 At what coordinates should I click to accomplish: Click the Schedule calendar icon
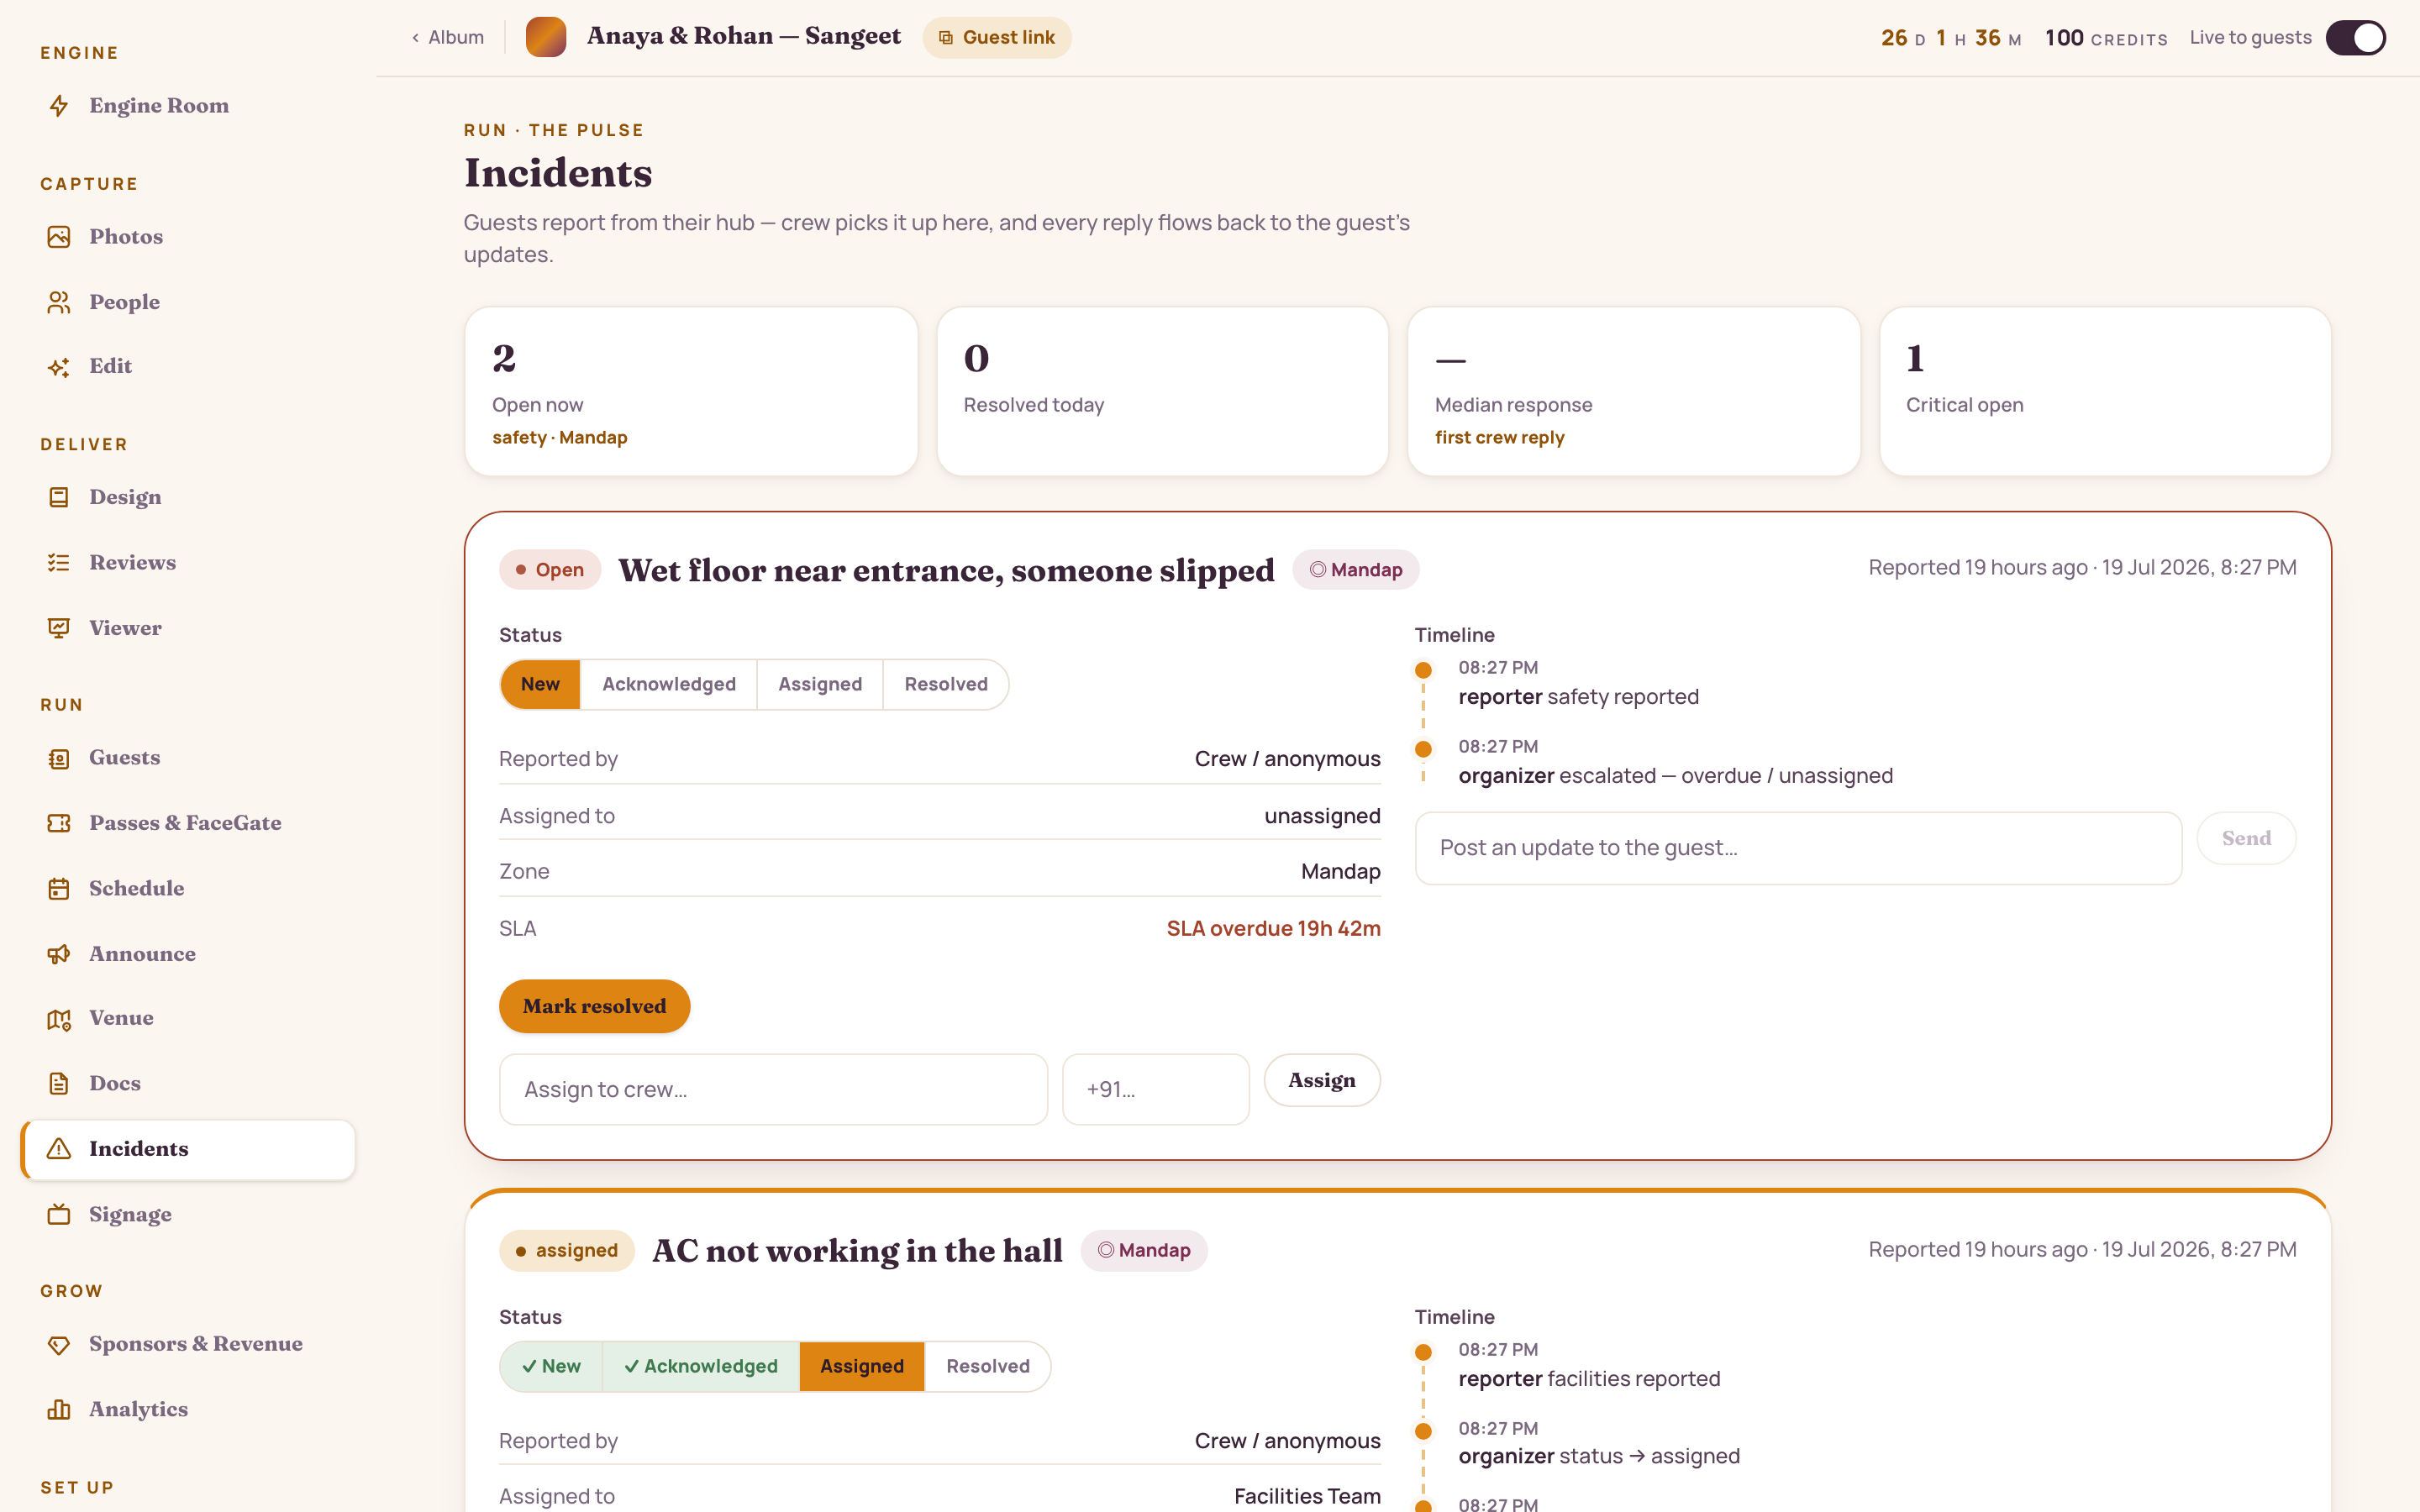(59, 888)
